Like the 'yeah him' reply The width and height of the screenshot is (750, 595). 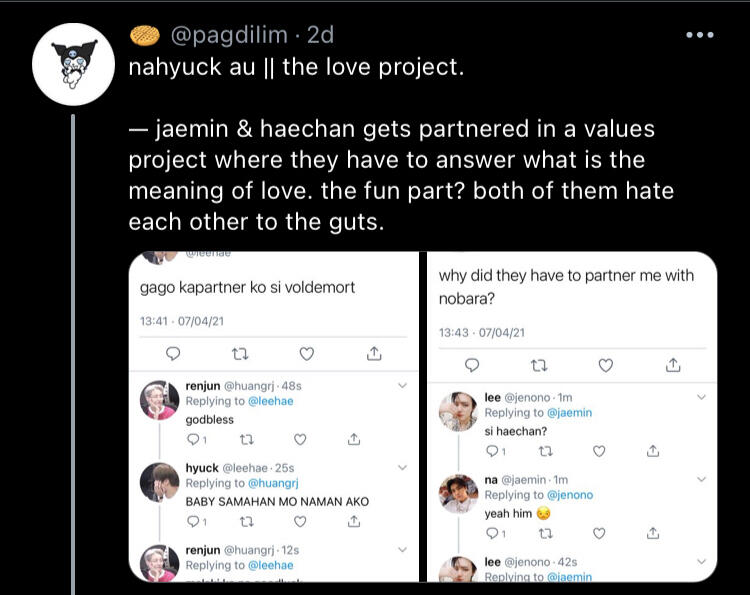point(599,533)
